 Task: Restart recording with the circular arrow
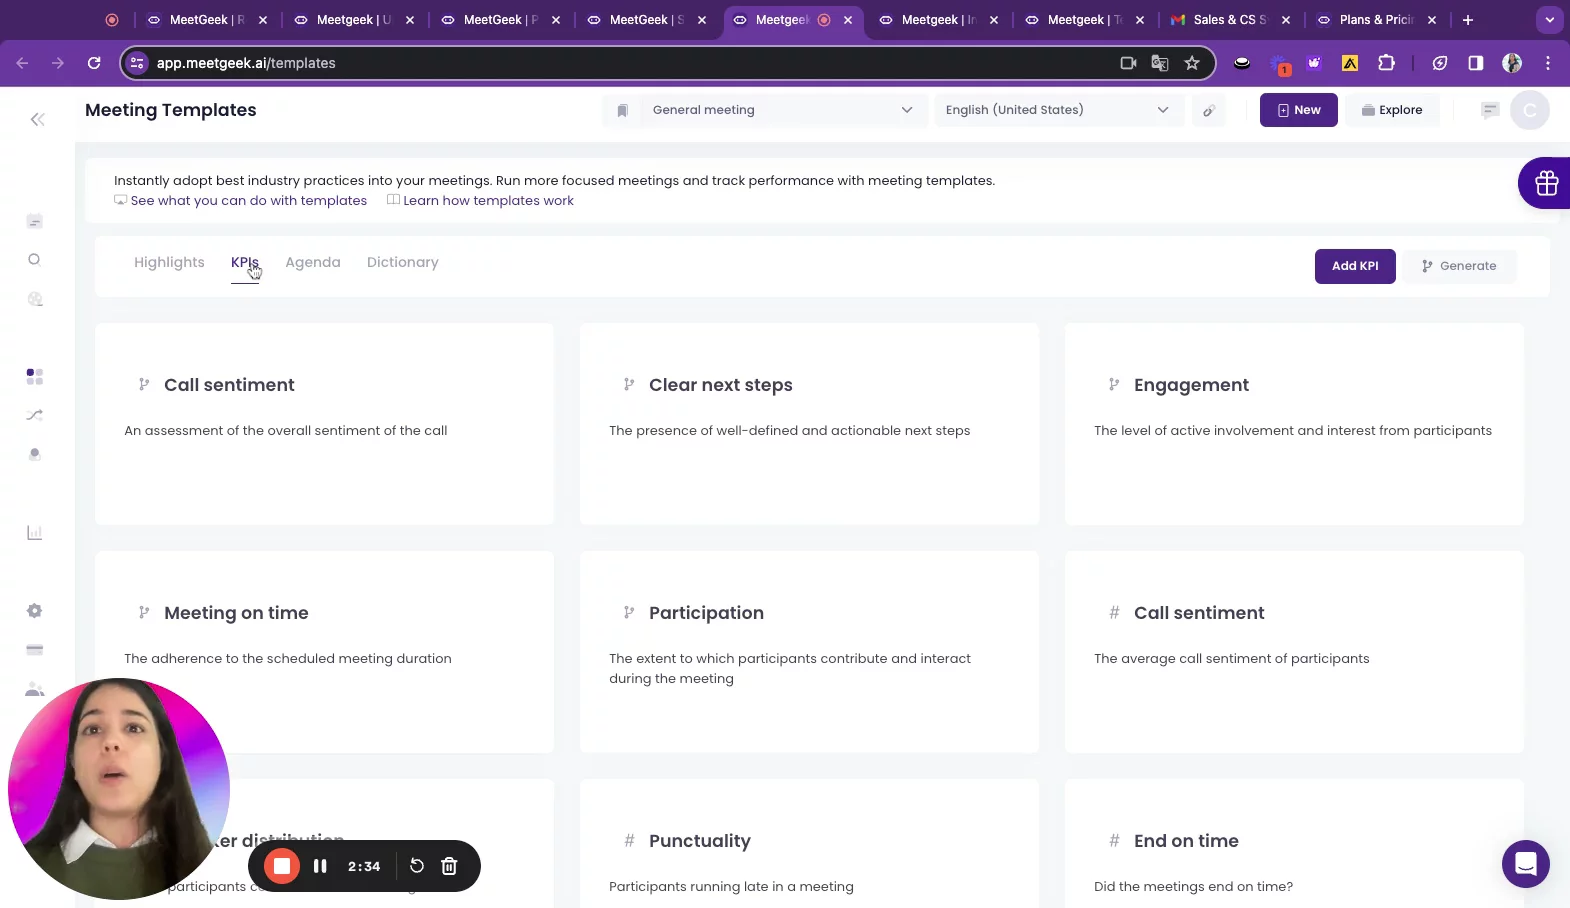click(417, 866)
